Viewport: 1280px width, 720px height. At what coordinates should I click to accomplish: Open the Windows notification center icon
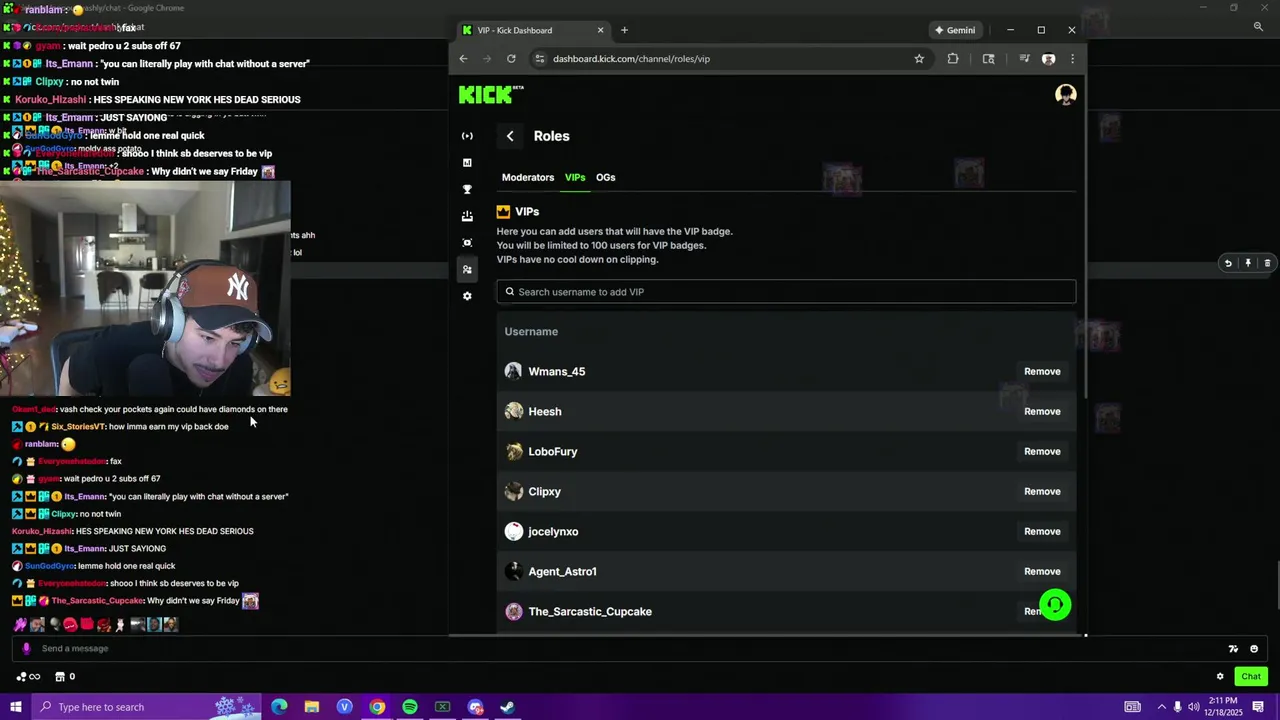click(1259, 707)
